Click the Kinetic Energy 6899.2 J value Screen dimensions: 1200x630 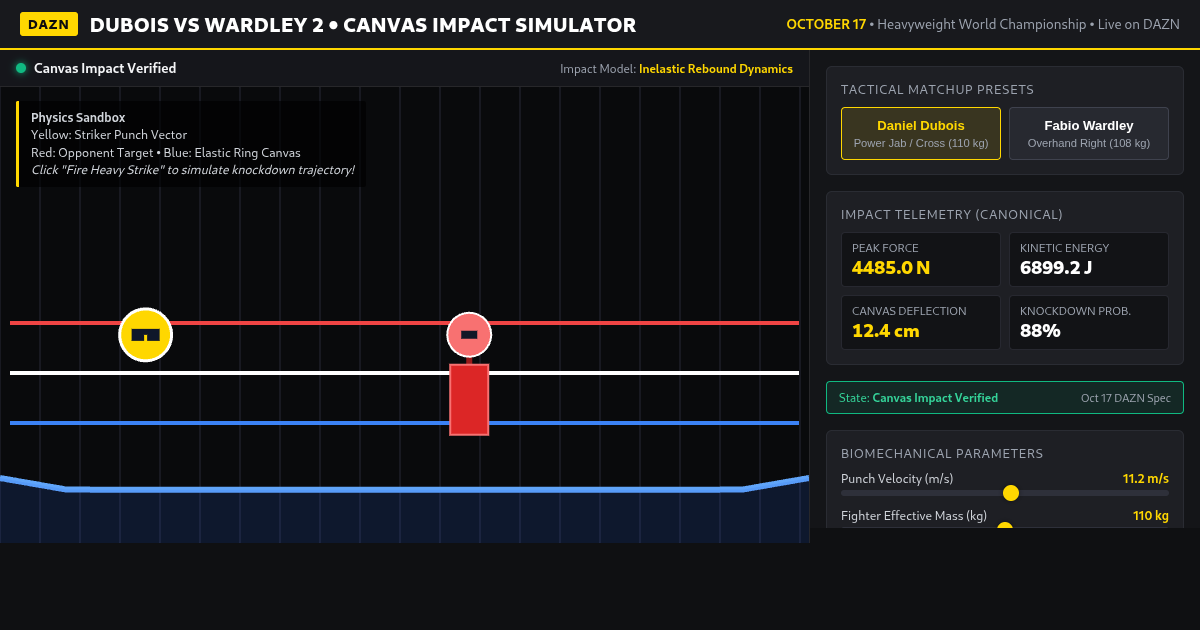[x=1056, y=268]
